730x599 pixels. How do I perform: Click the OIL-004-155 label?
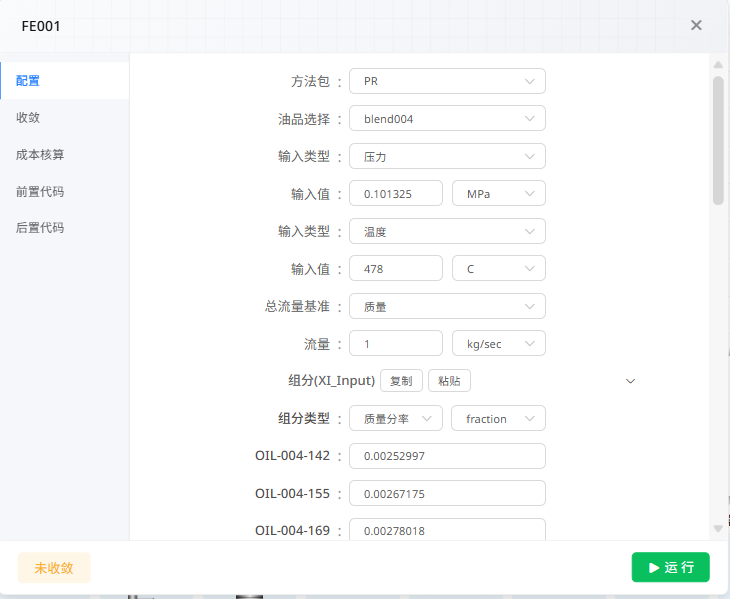[x=292, y=493]
